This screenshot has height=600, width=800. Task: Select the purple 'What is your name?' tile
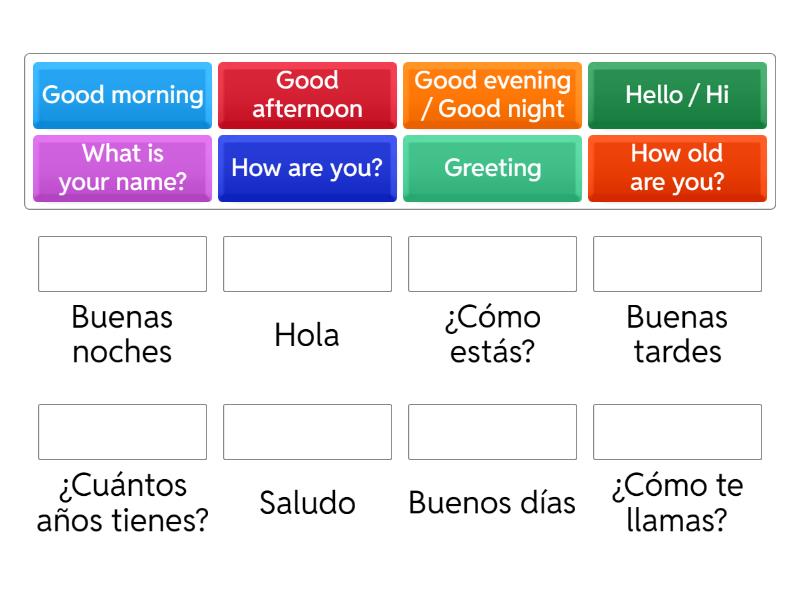122,168
